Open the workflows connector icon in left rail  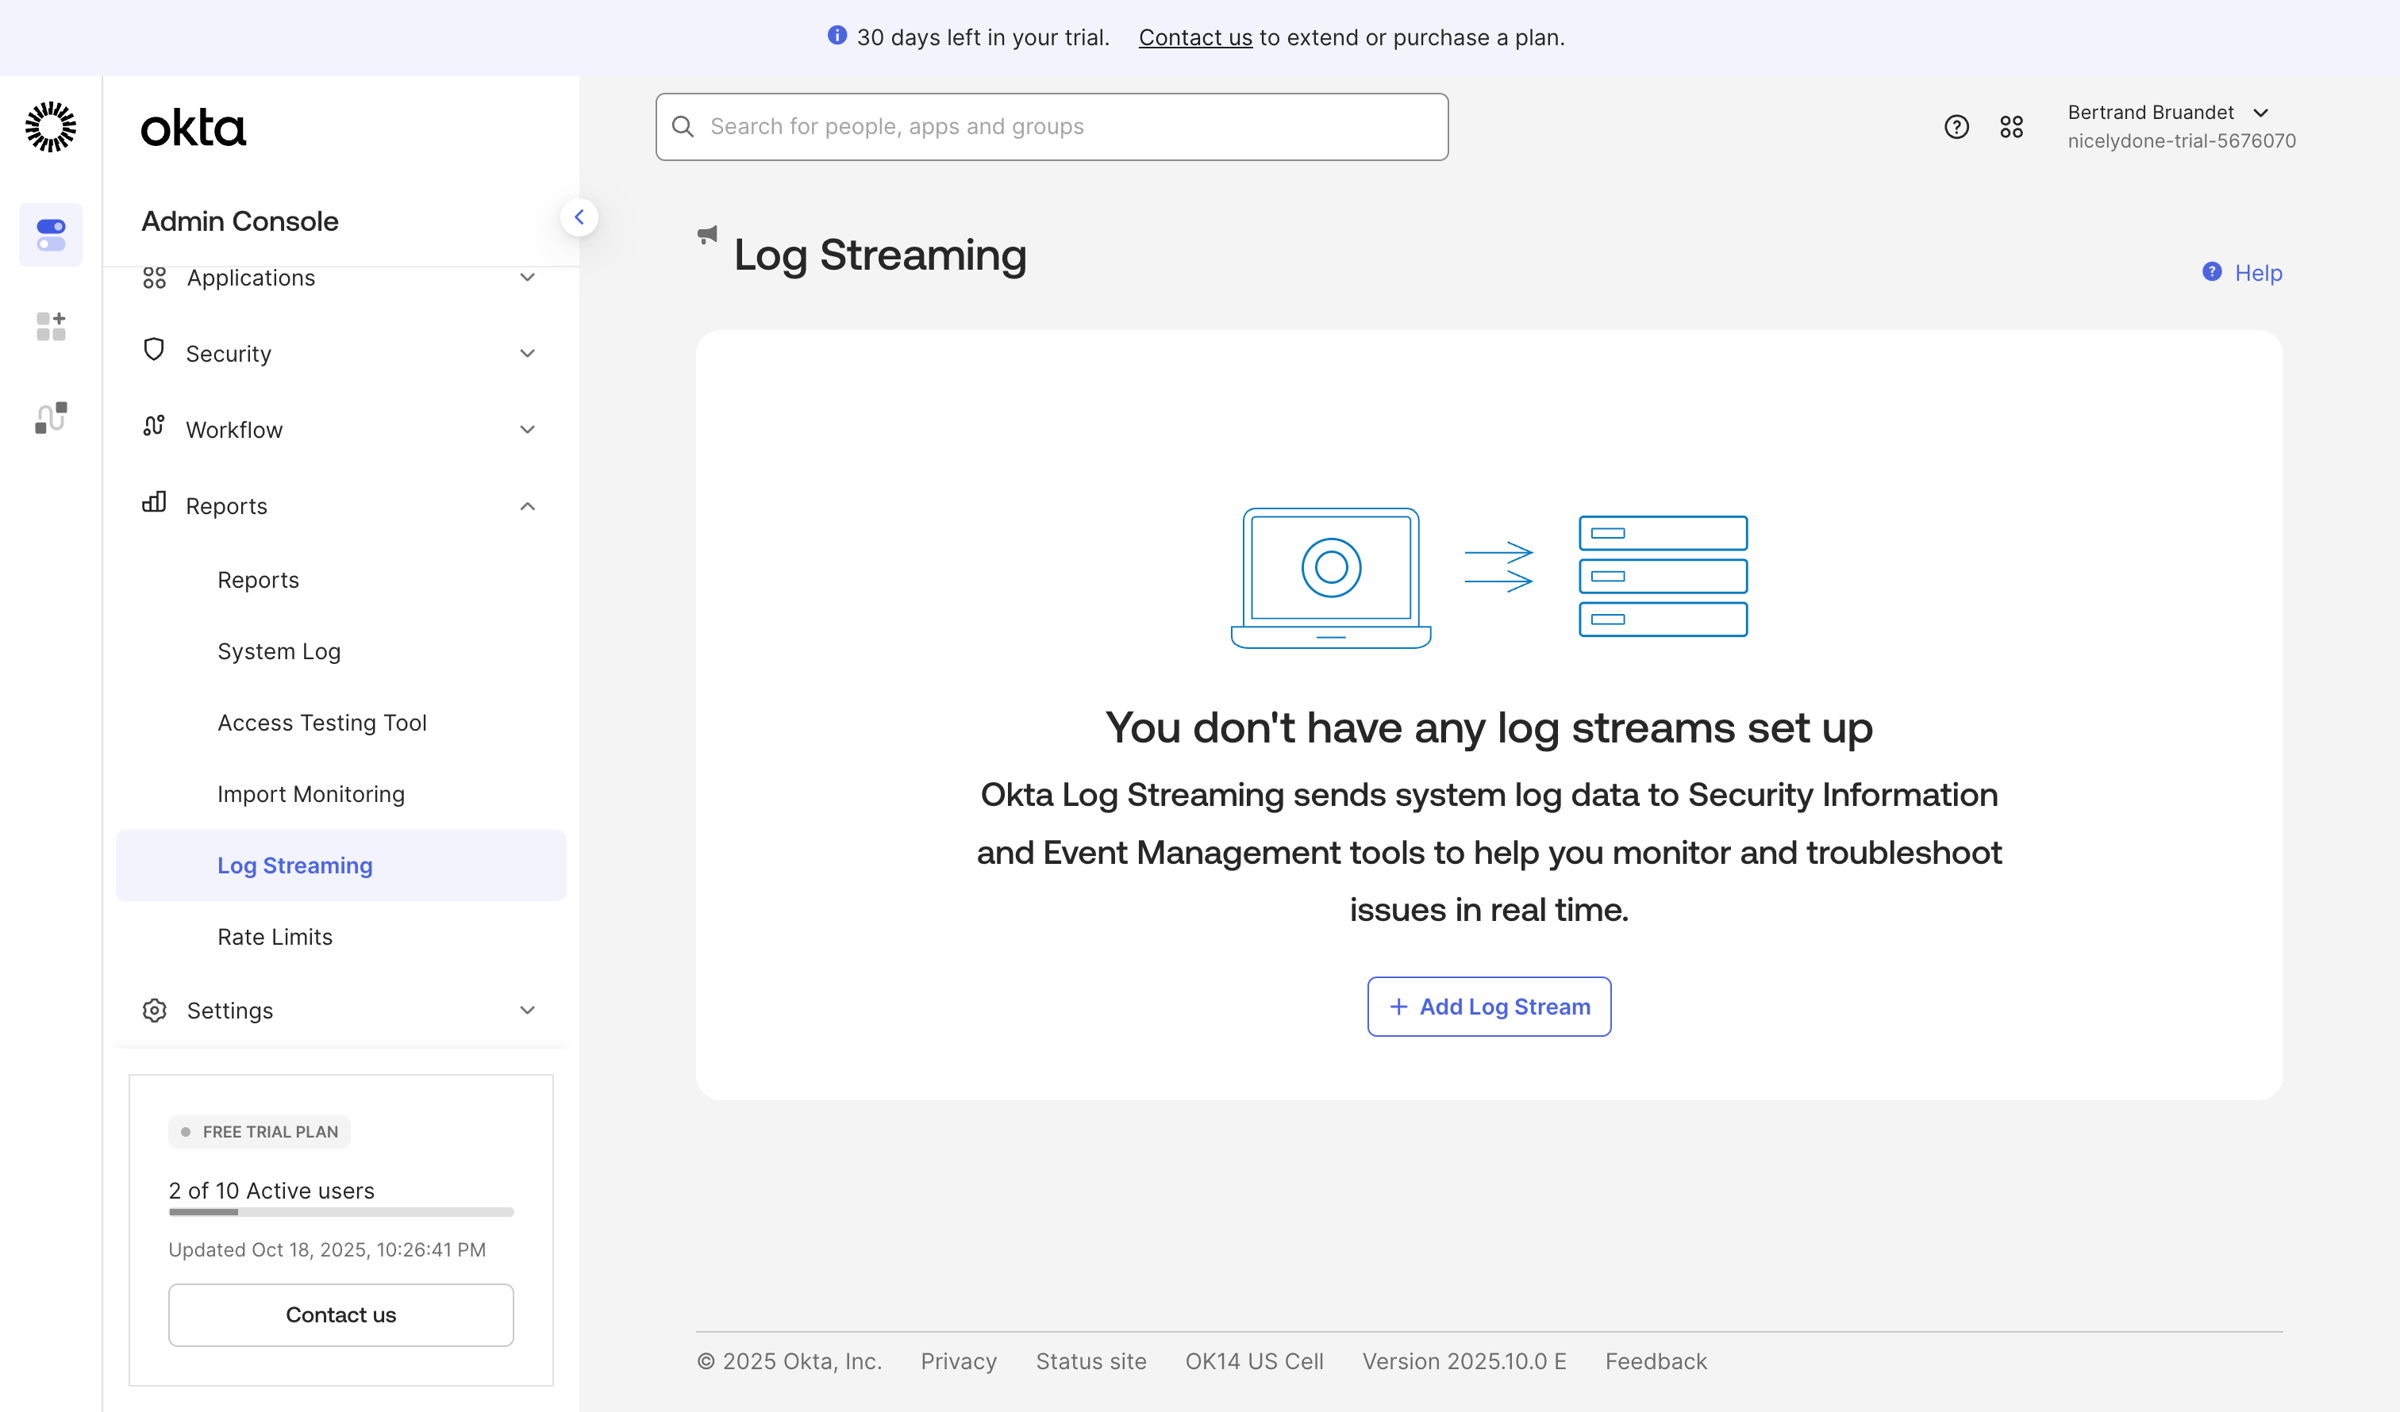click(51, 417)
